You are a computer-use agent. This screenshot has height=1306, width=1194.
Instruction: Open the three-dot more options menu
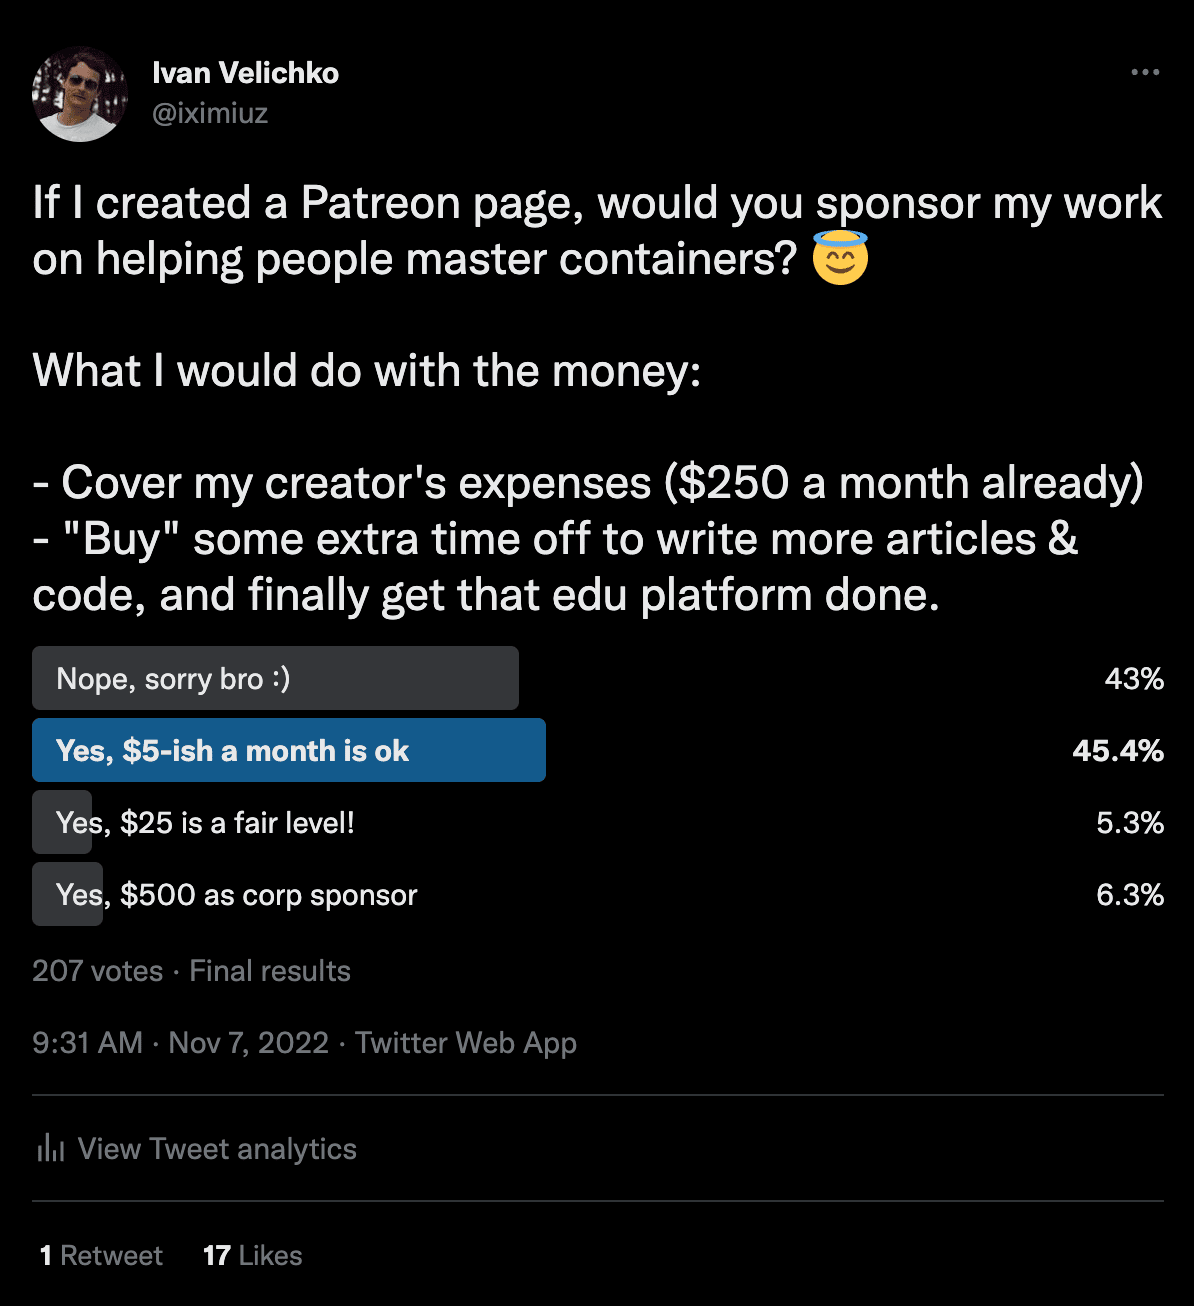1145,72
